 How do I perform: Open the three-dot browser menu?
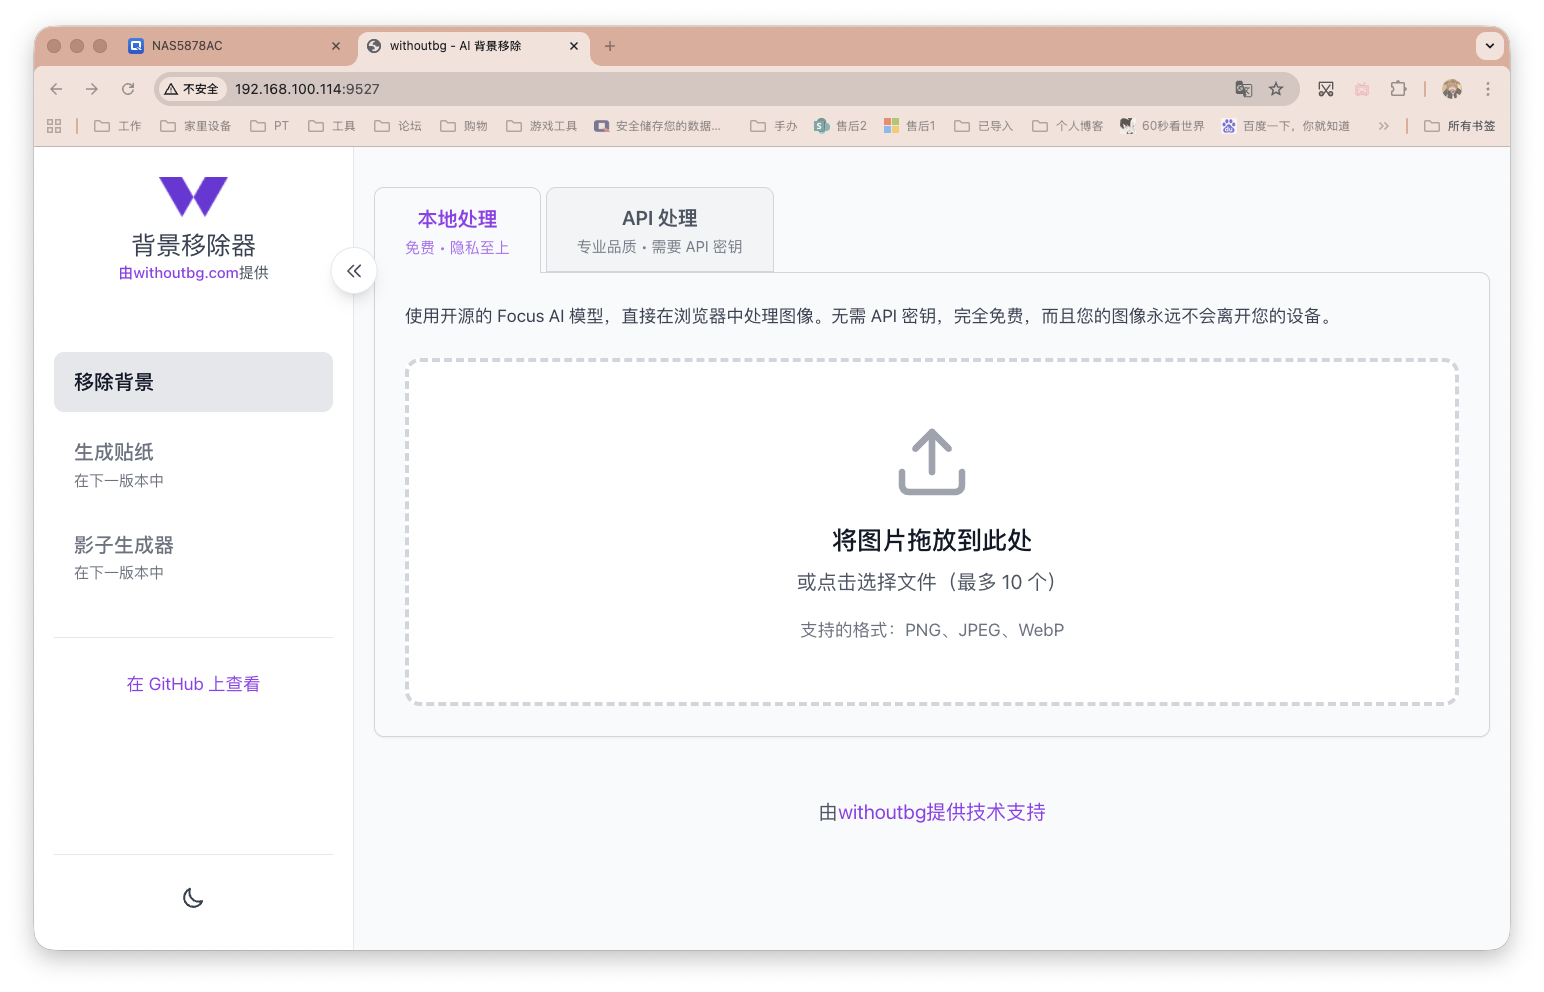tap(1488, 89)
